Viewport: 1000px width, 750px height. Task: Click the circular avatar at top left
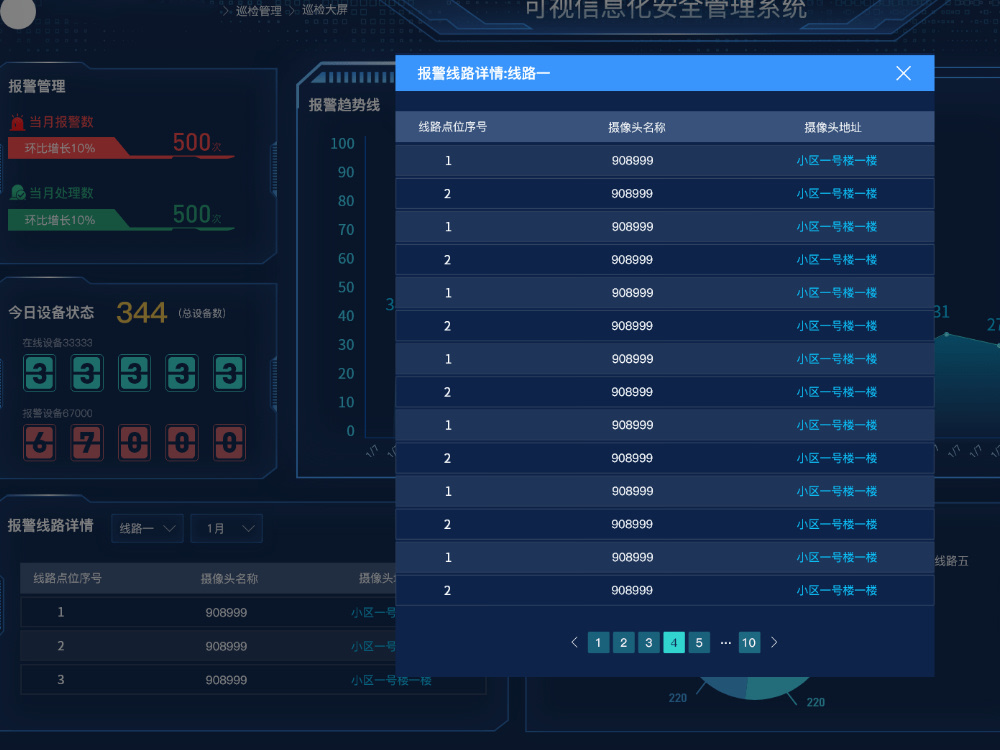pyautogui.click(x=18, y=13)
